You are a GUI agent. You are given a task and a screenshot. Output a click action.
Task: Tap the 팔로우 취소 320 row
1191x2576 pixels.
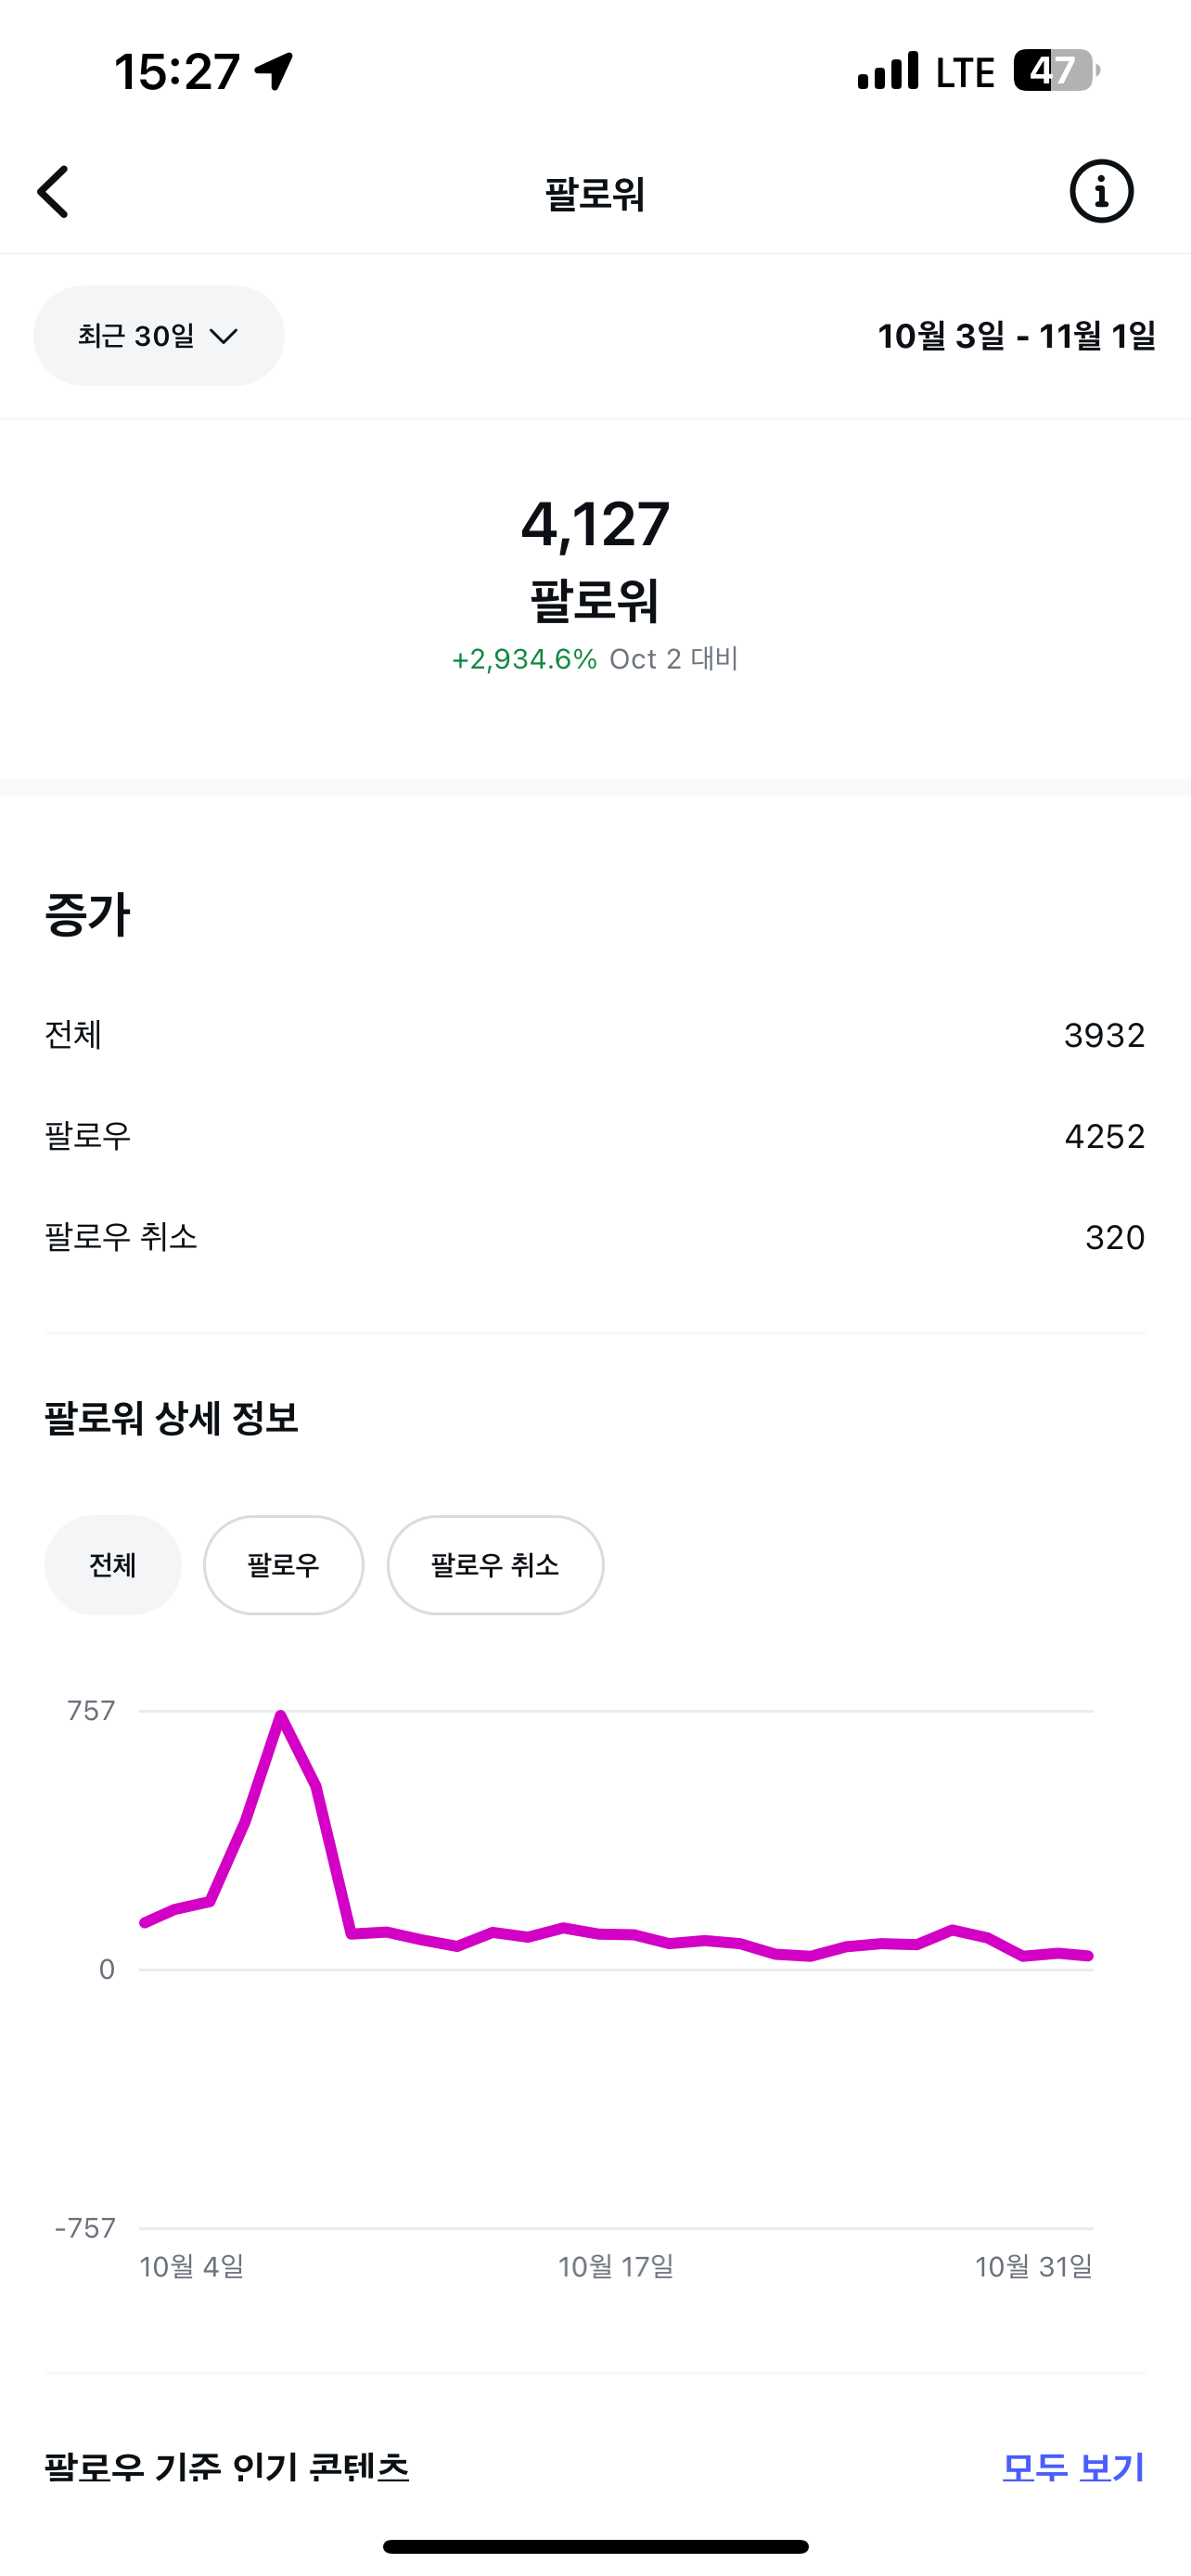[x=595, y=1237]
